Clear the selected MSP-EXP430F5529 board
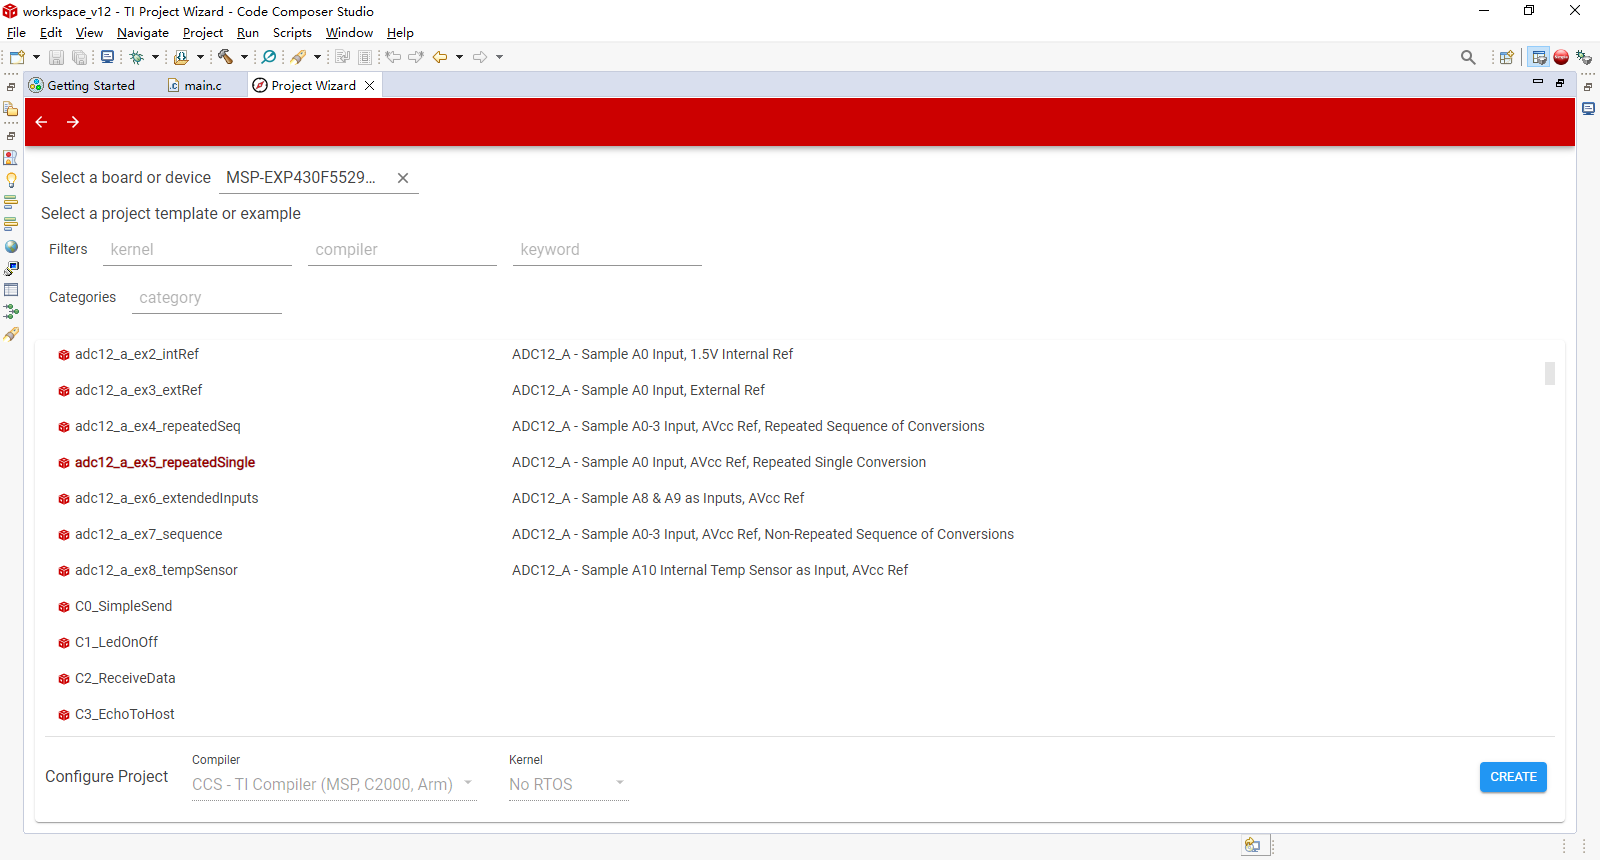Screen dimensions: 1600x860 [x=403, y=178]
